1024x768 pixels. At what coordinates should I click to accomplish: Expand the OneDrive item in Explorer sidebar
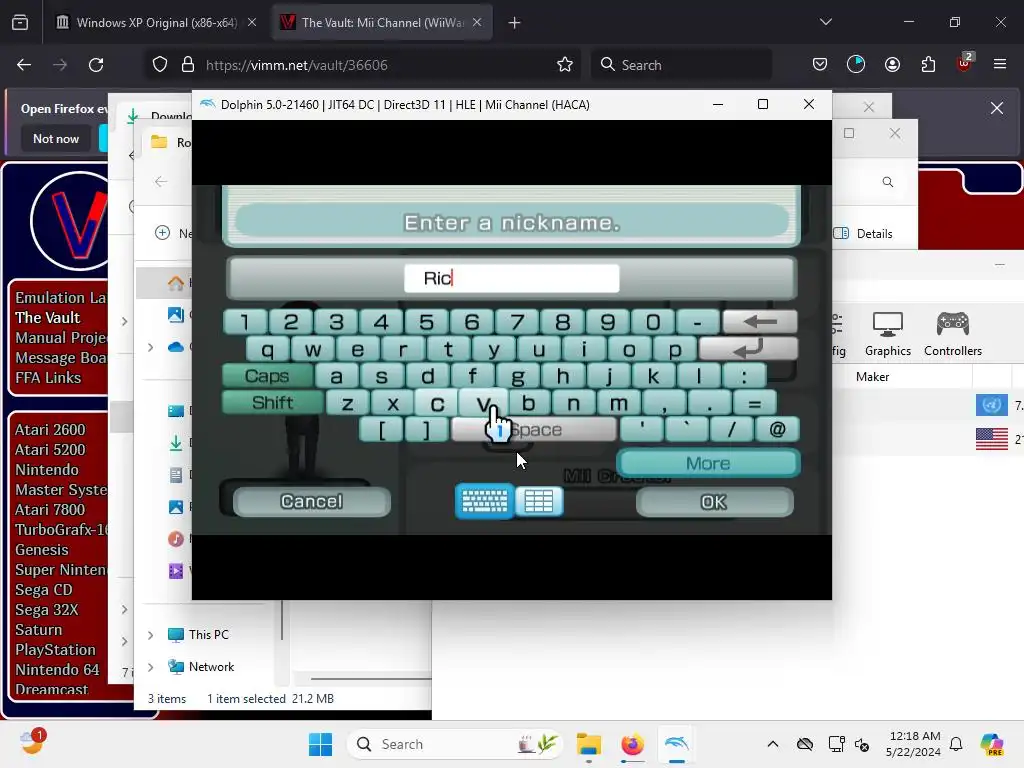pyautogui.click(x=151, y=347)
